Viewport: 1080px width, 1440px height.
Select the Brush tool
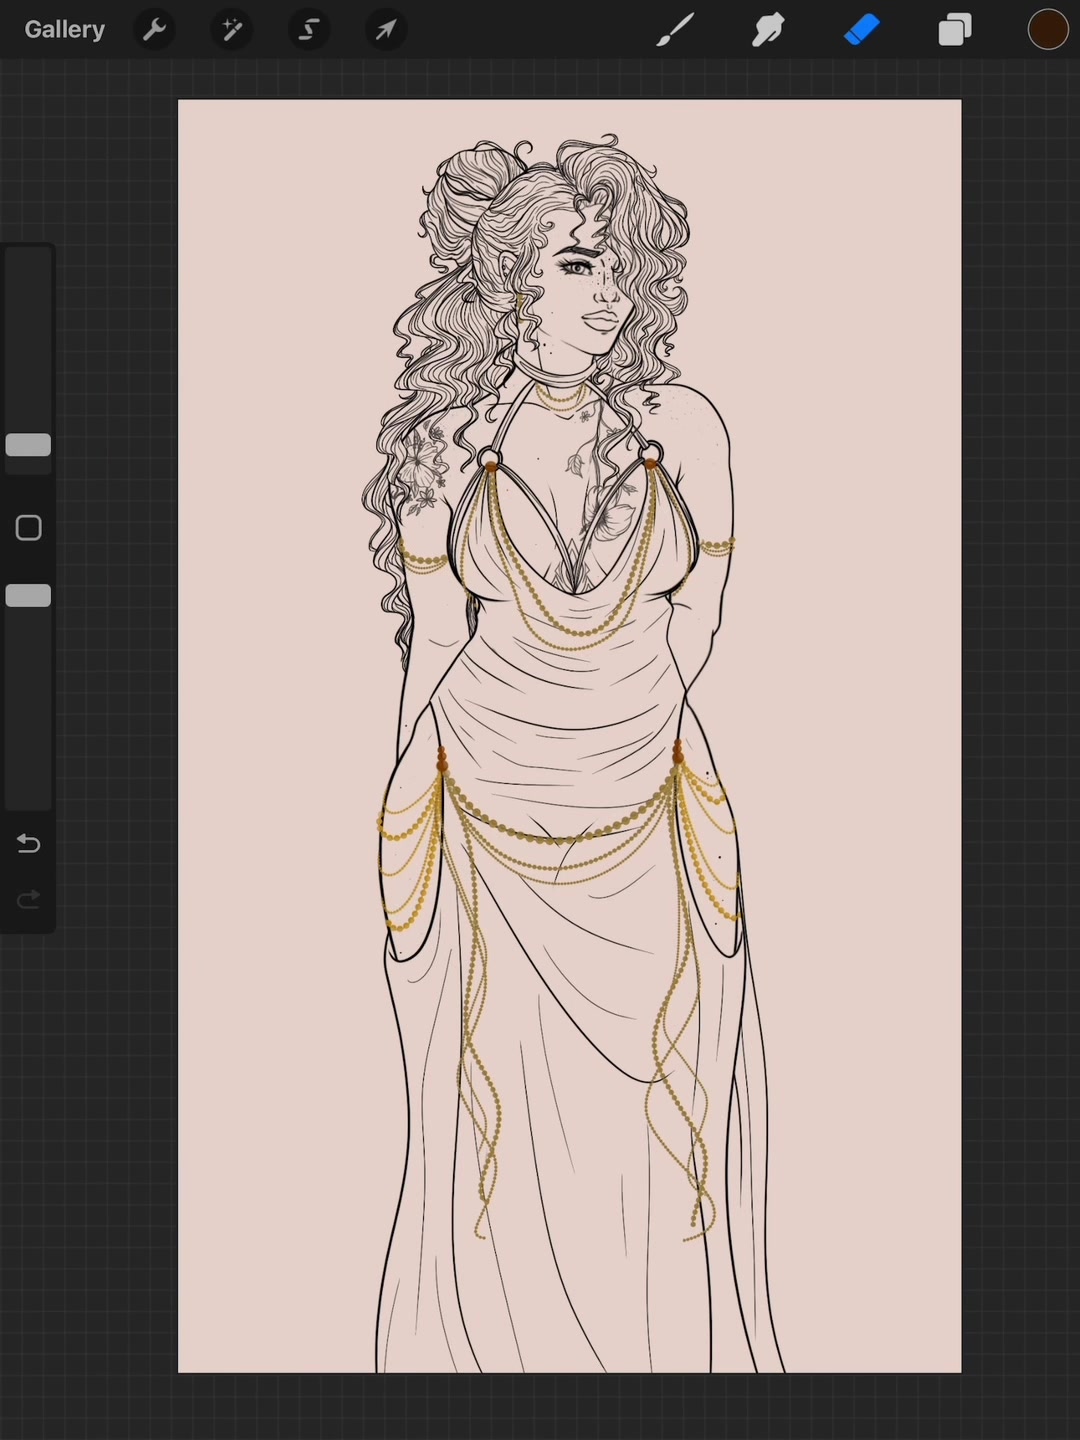(x=675, y=30)
